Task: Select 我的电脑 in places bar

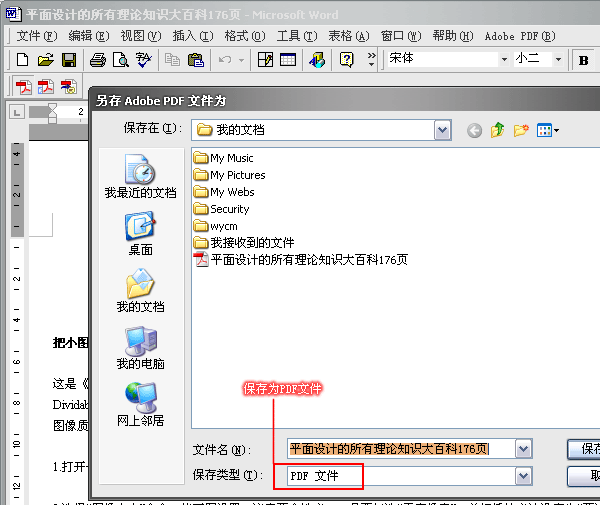Action: click(140, 348)
